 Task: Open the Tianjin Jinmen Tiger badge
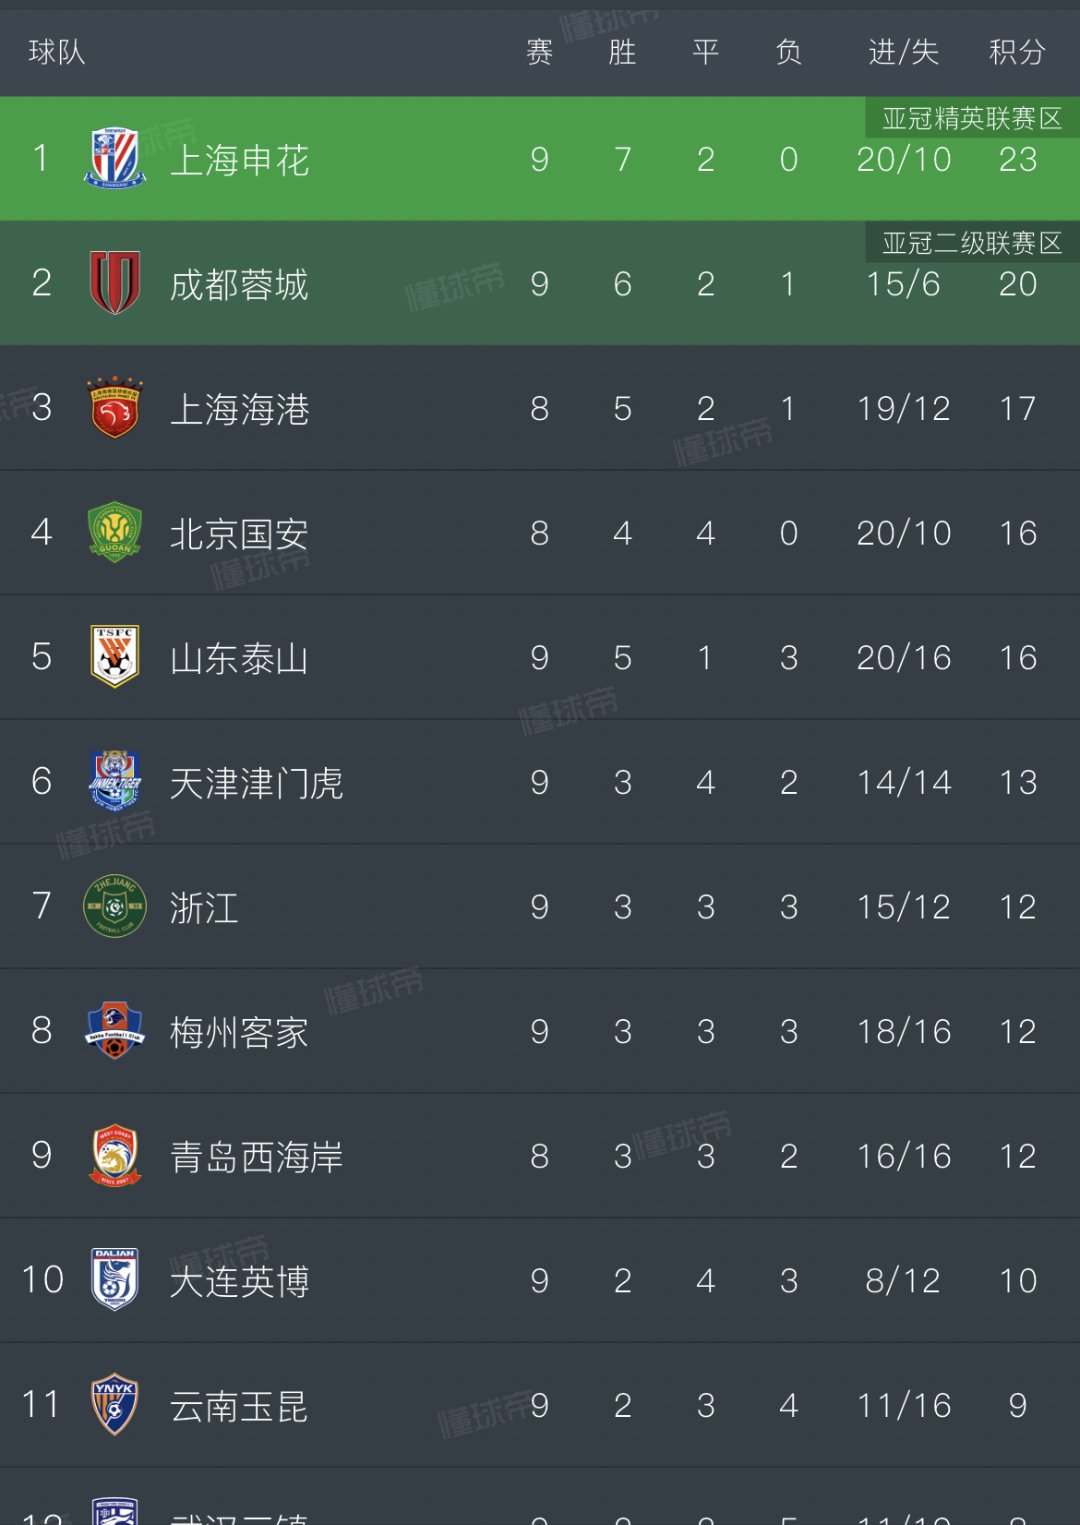(x=113, y=783)
